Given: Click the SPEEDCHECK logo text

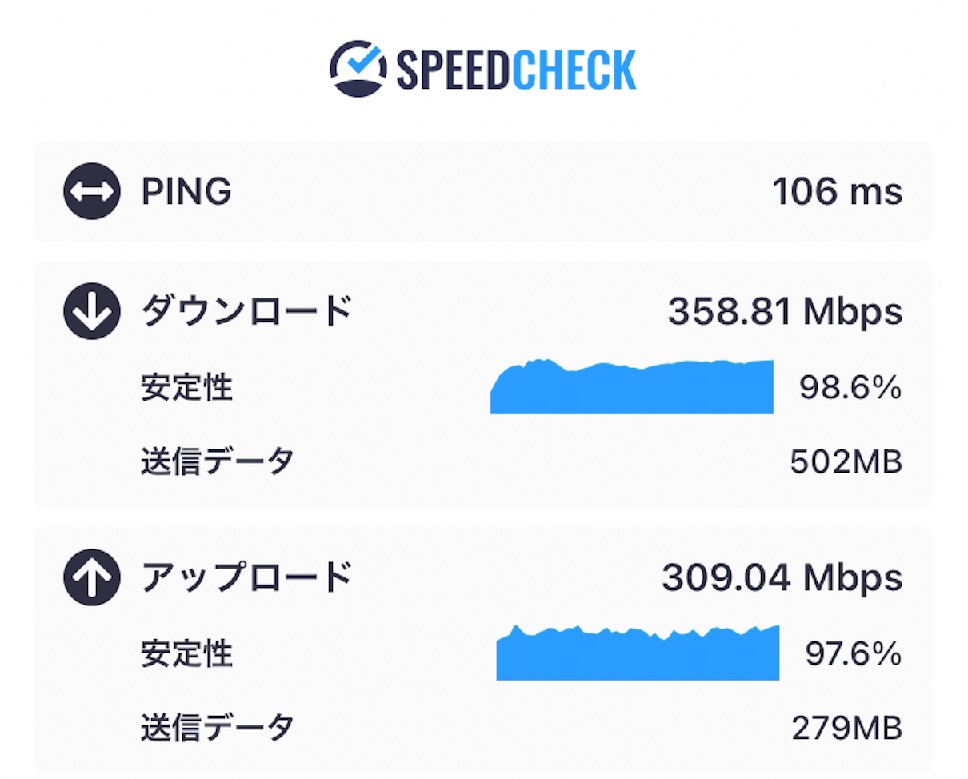Looking at the screenshot, I should click(x=516, y=70).
